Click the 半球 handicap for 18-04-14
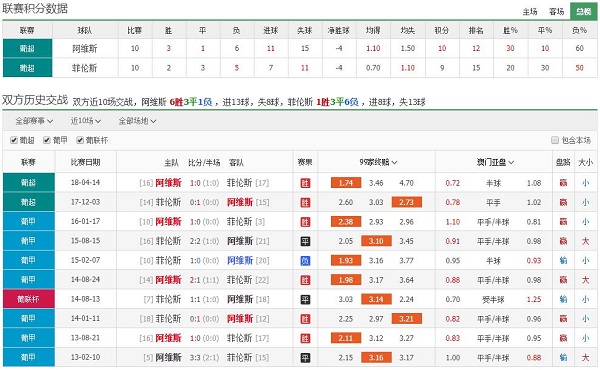The width and height of the screenshot is (600, 370). [x=493, y=183]
